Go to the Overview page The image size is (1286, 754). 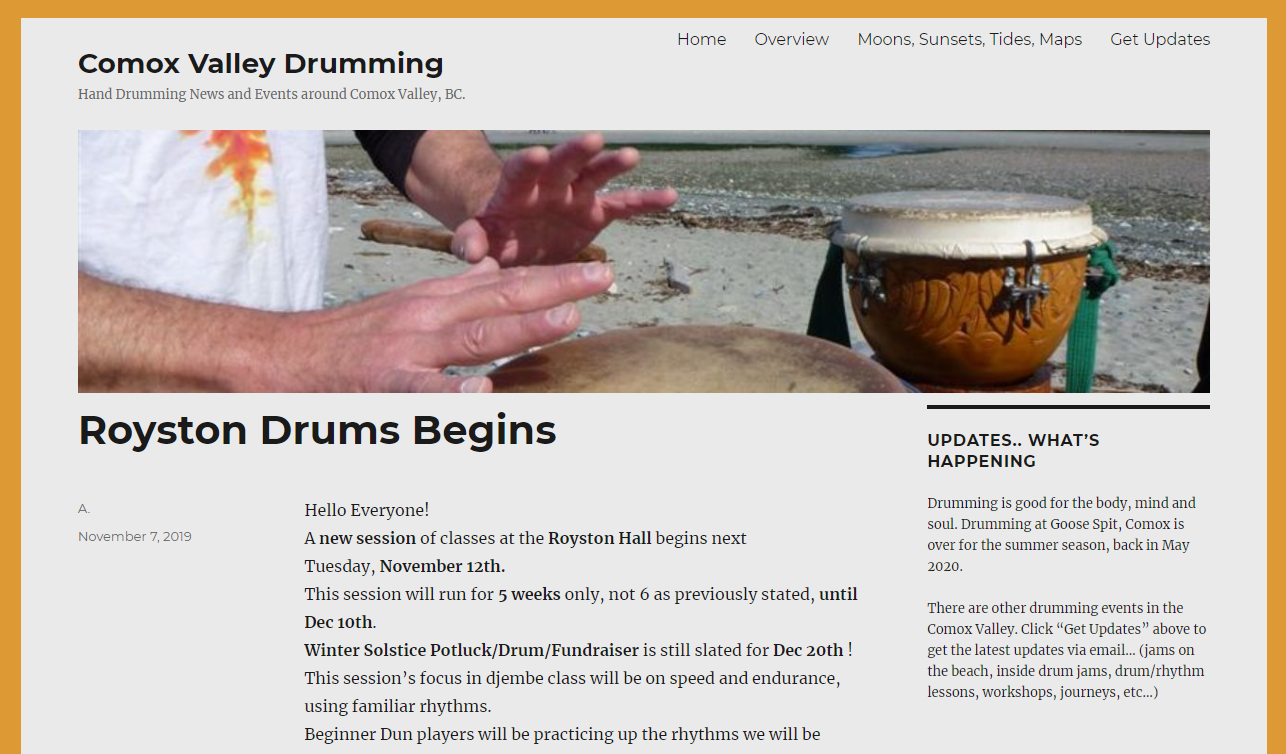click(x=791, y=40)
